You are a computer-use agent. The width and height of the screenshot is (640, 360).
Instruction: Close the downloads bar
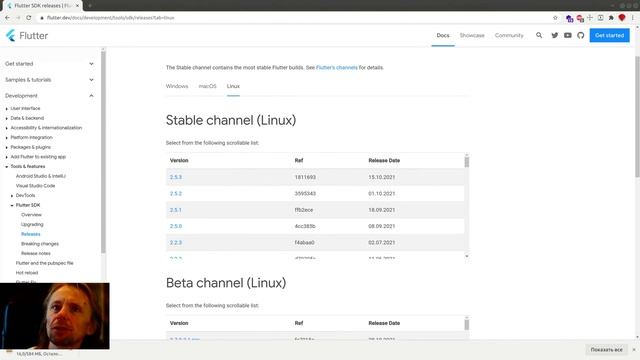(x=634, y=350)
